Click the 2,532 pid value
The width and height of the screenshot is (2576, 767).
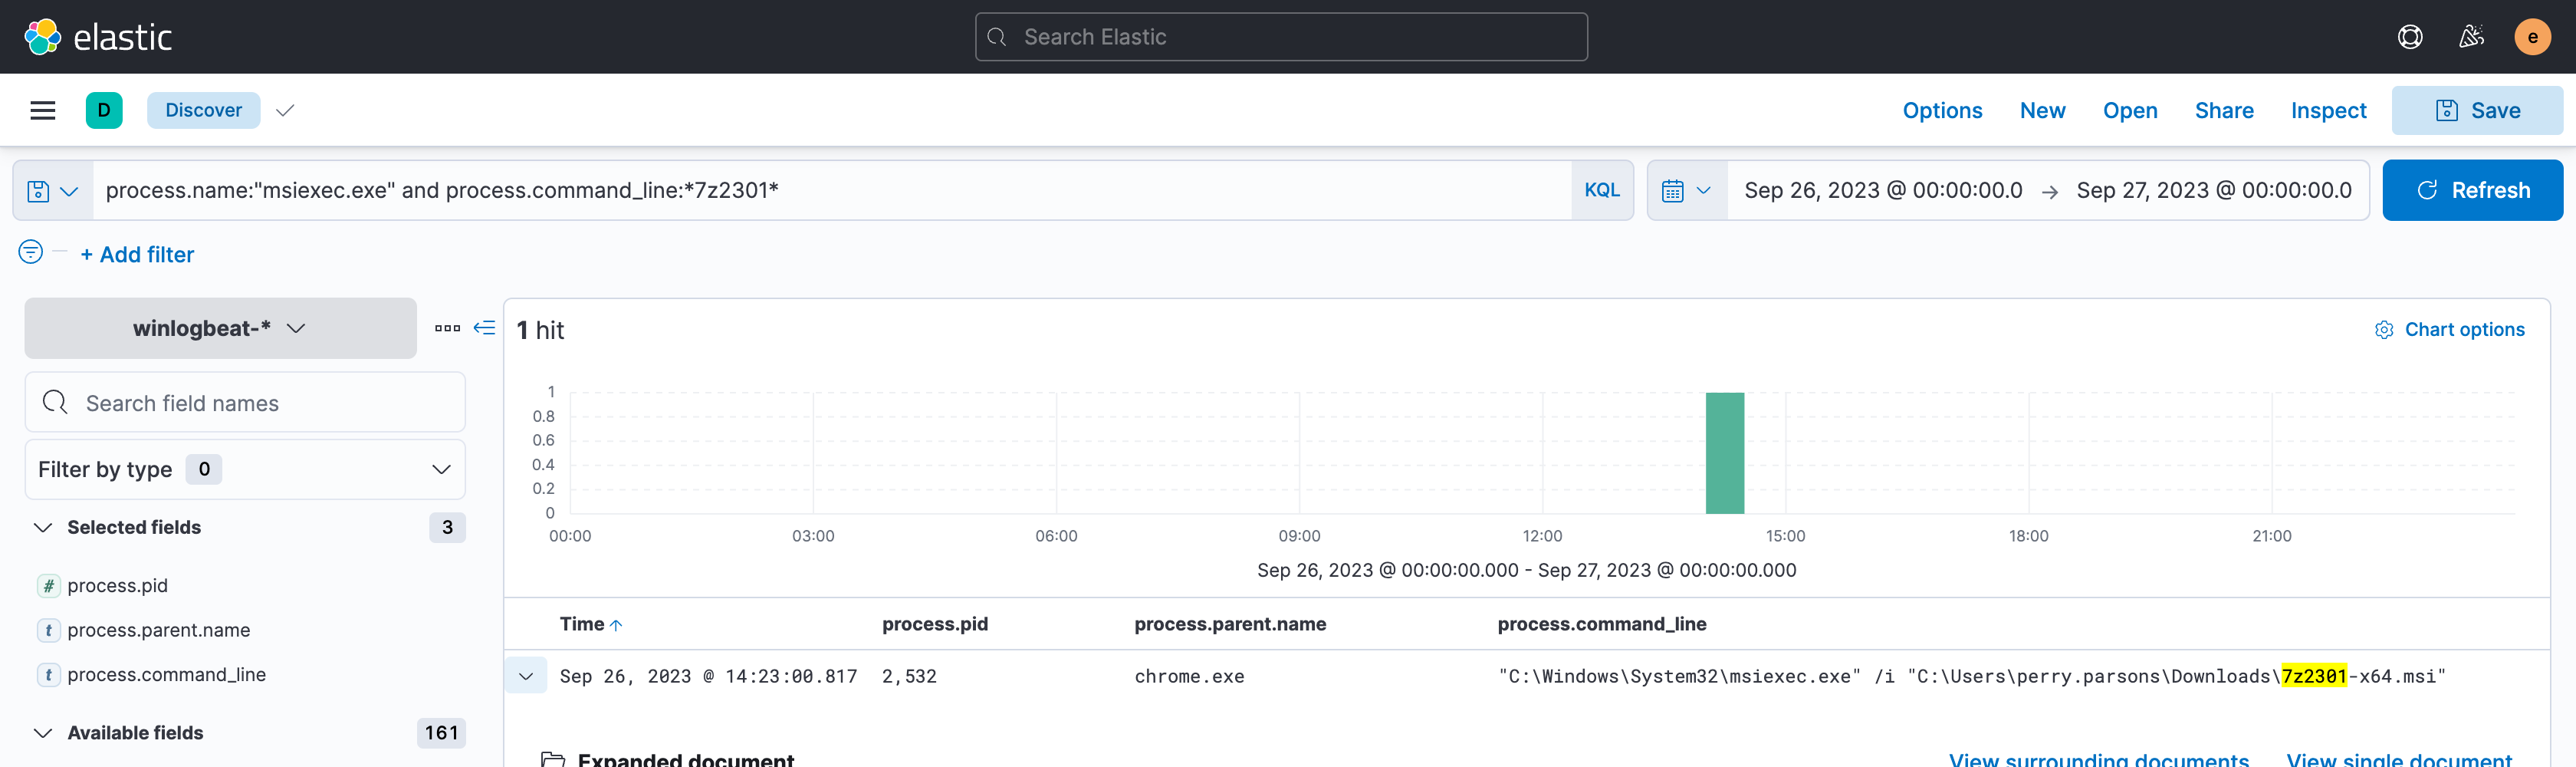(x=909, y=677)
